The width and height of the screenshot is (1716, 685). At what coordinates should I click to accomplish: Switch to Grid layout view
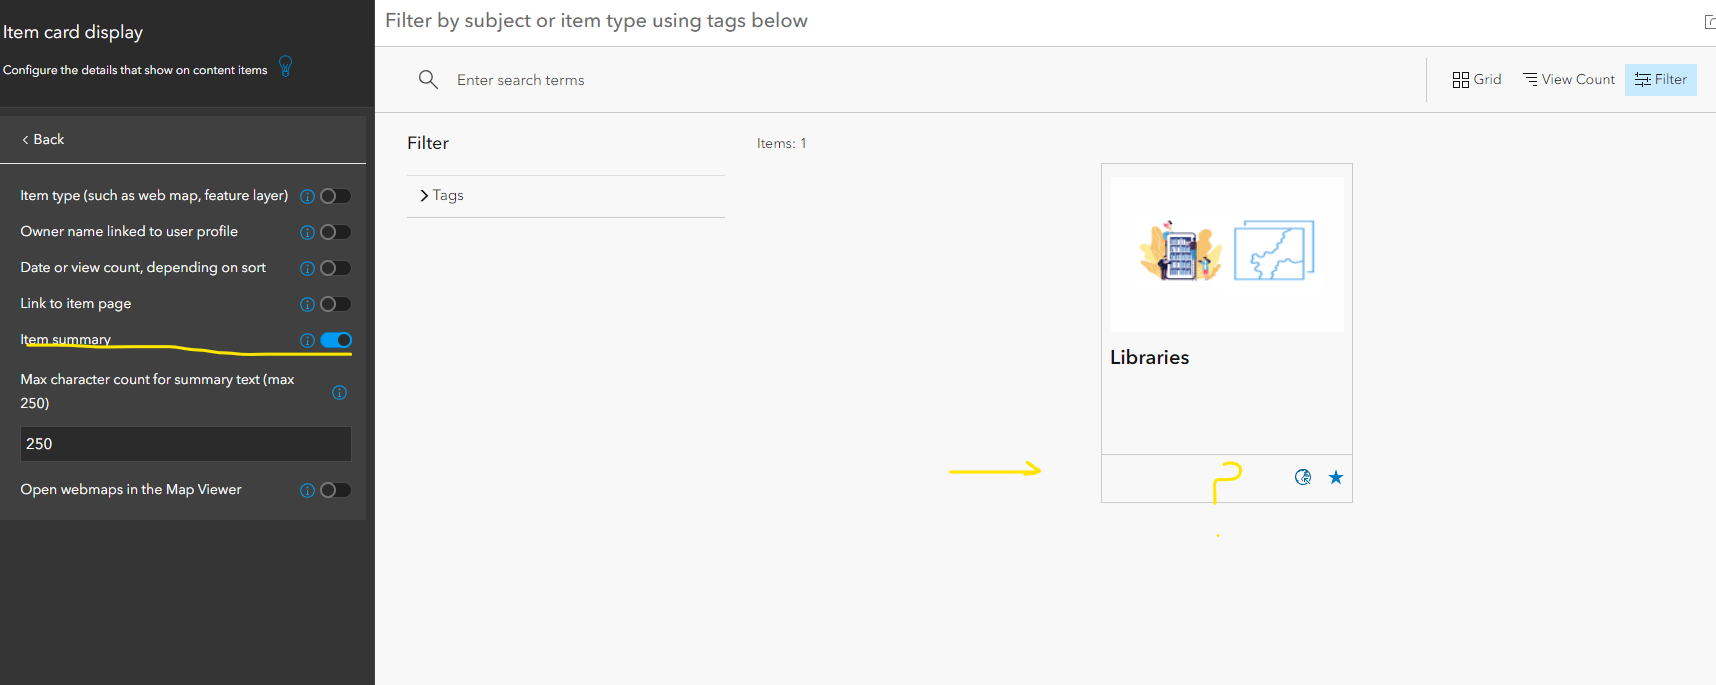(x=1476, y=79)
